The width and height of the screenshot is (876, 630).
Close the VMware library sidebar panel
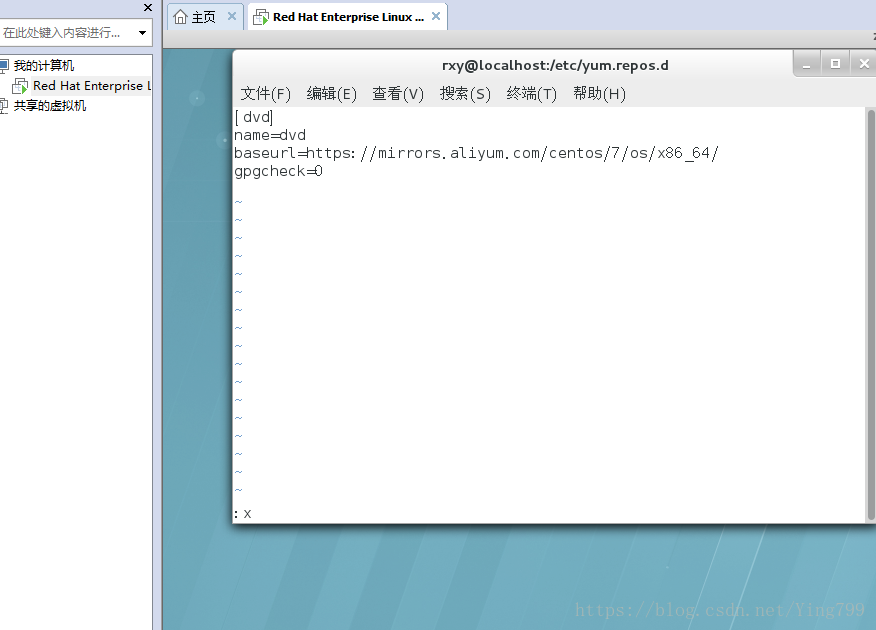147,8
